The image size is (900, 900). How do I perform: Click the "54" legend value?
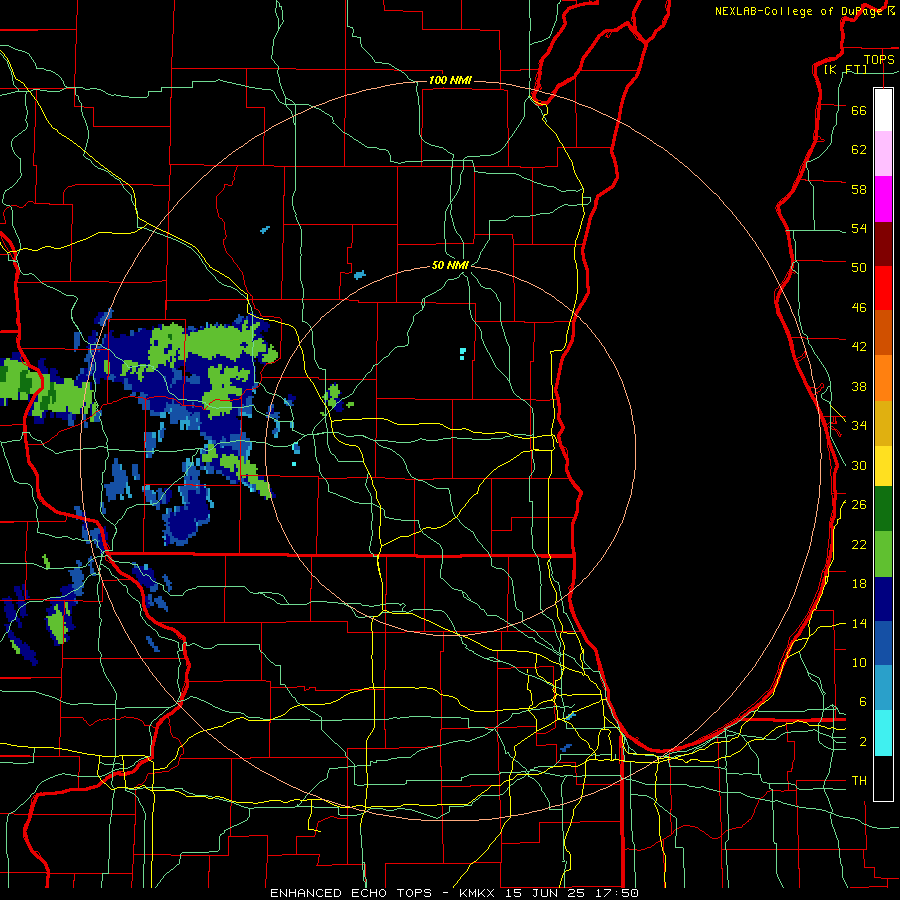coord(859,228)
